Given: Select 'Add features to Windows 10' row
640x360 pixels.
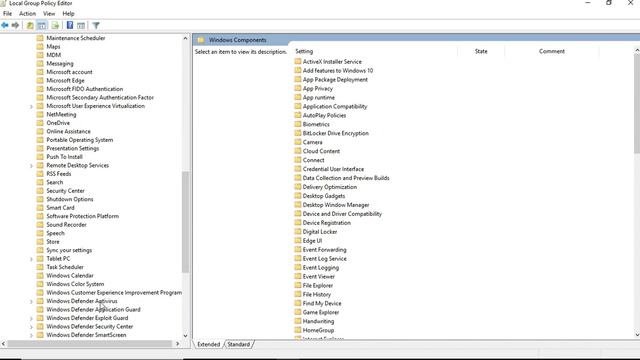Looking at the screenshot, I should click(338, 71).
